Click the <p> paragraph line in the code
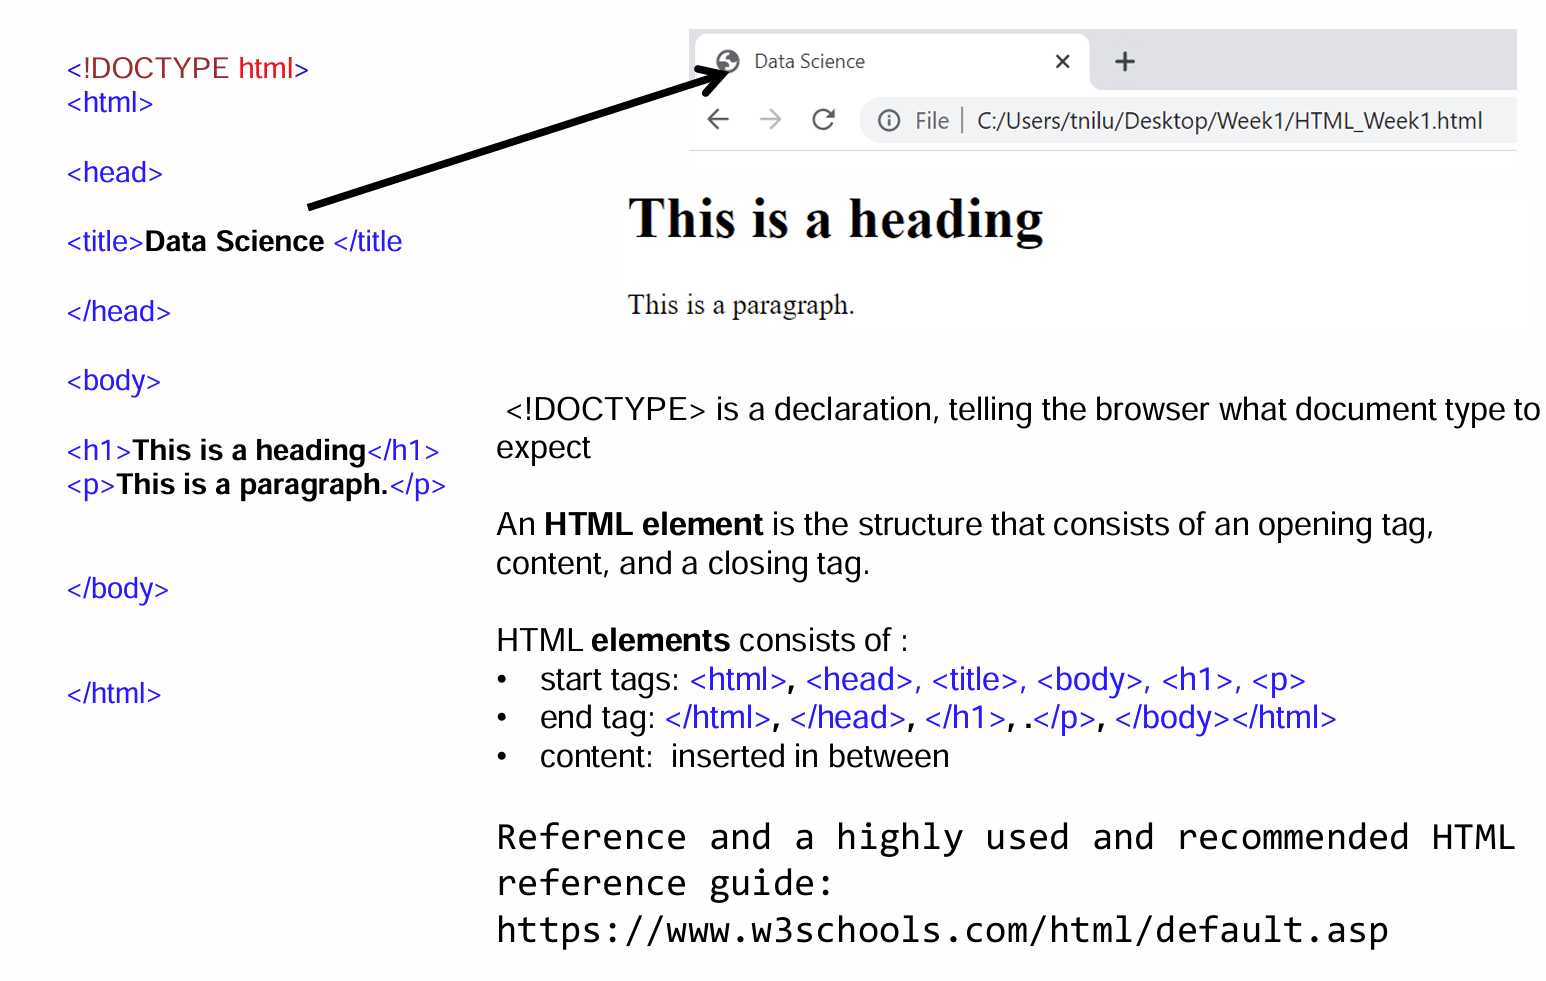The image size is (1546, 981). pos(255,485)
